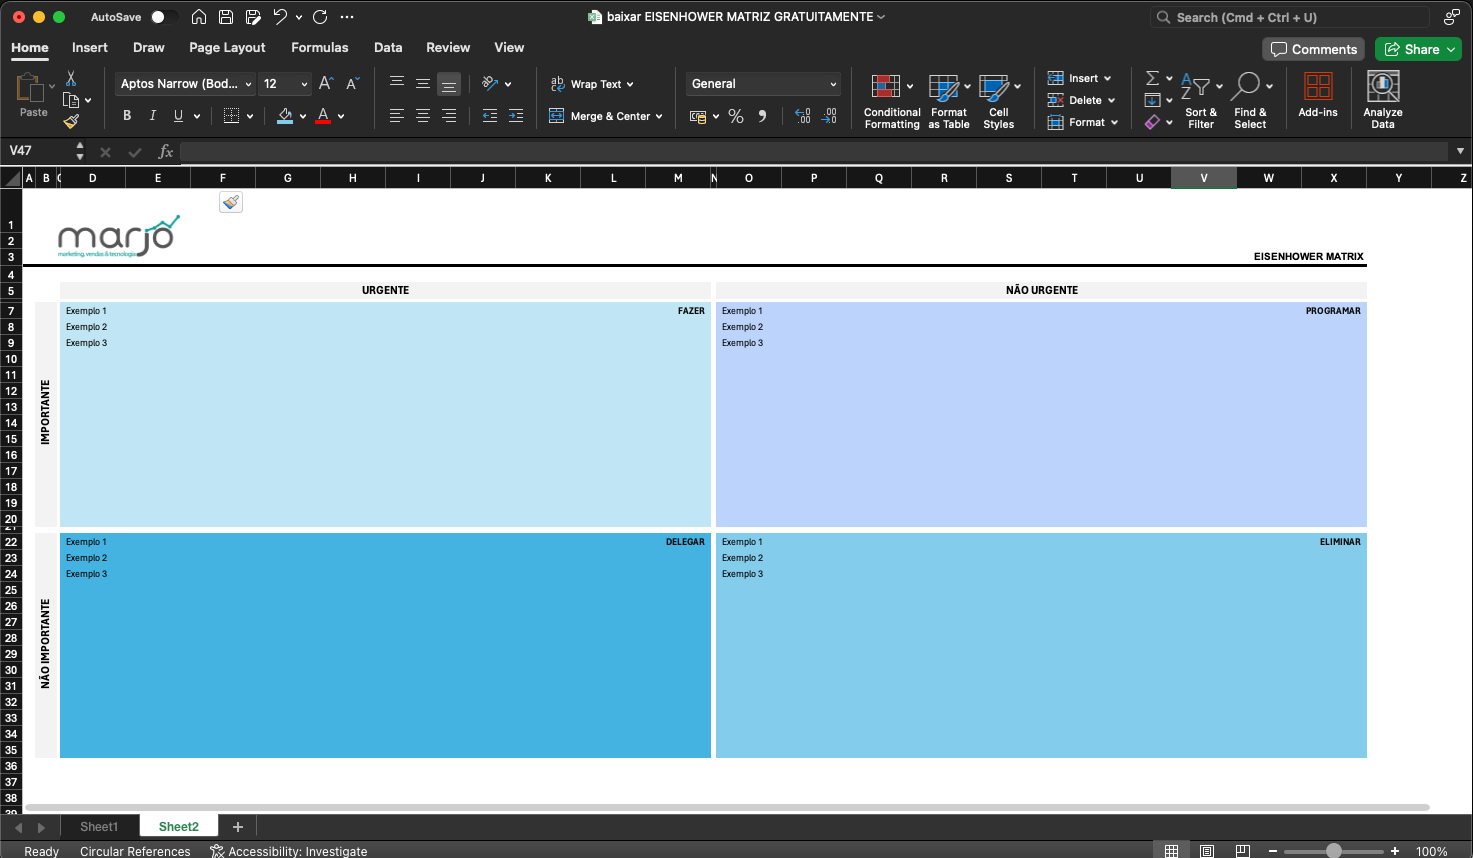The image size is (1473, 858).
Task: Click Analyze Data
Action: point(1383,101)
